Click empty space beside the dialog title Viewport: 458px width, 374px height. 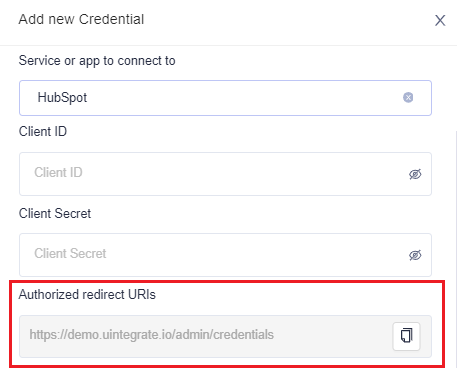[x=287, y=20]
